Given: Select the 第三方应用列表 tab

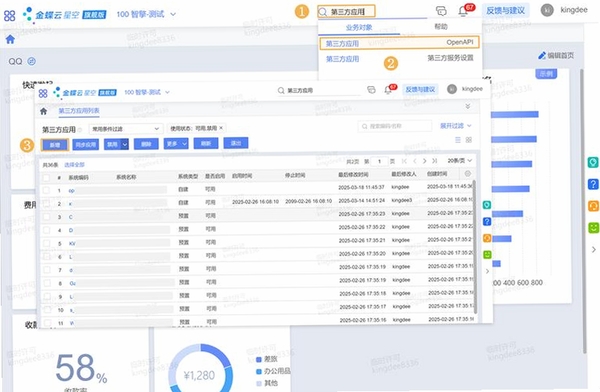Looking at the screenshot, I should click(x=79, y=111).
